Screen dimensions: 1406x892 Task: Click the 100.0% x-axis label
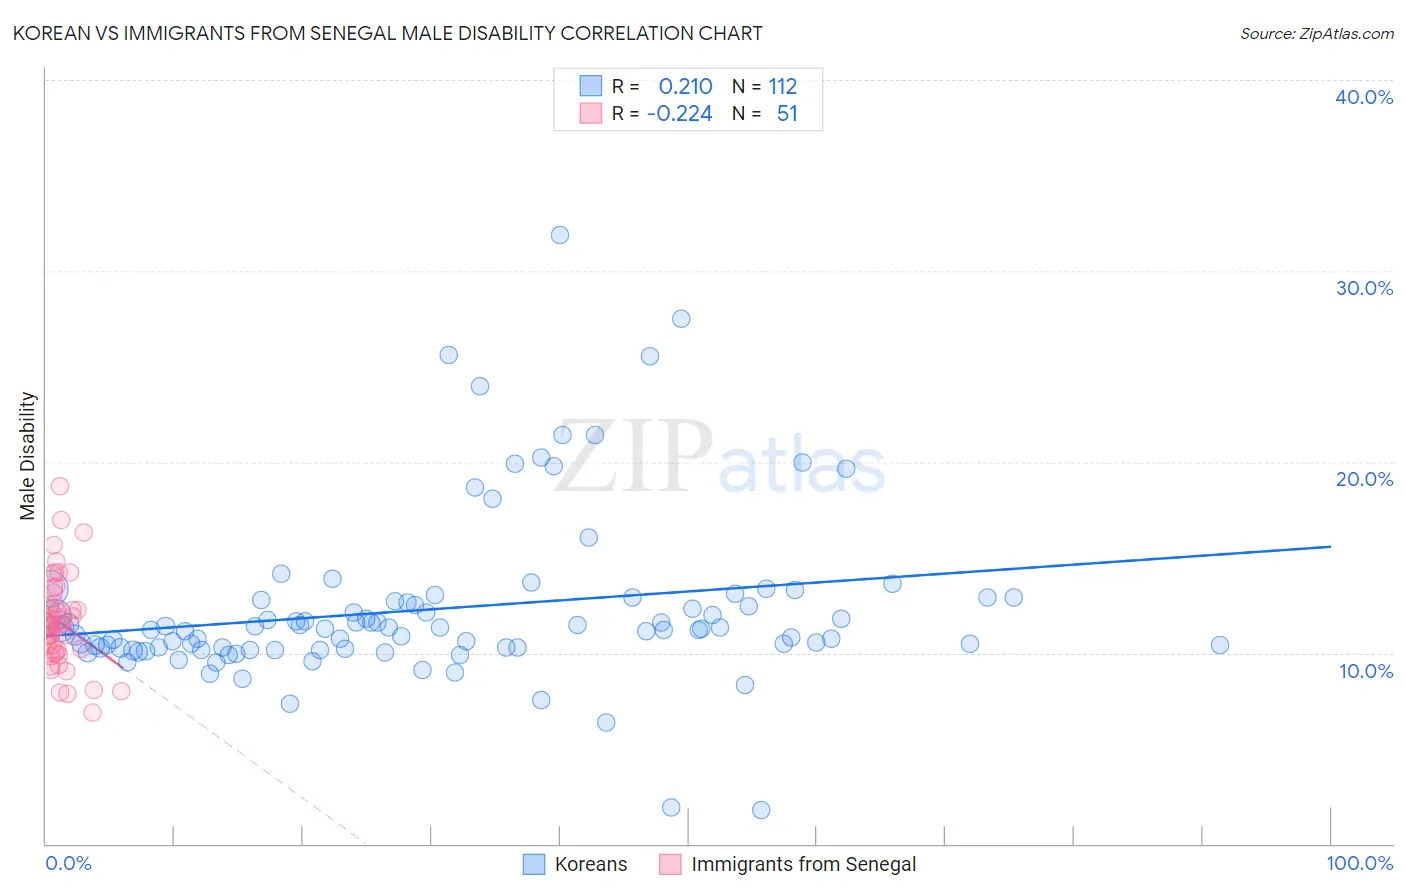tap(1360, 863)
